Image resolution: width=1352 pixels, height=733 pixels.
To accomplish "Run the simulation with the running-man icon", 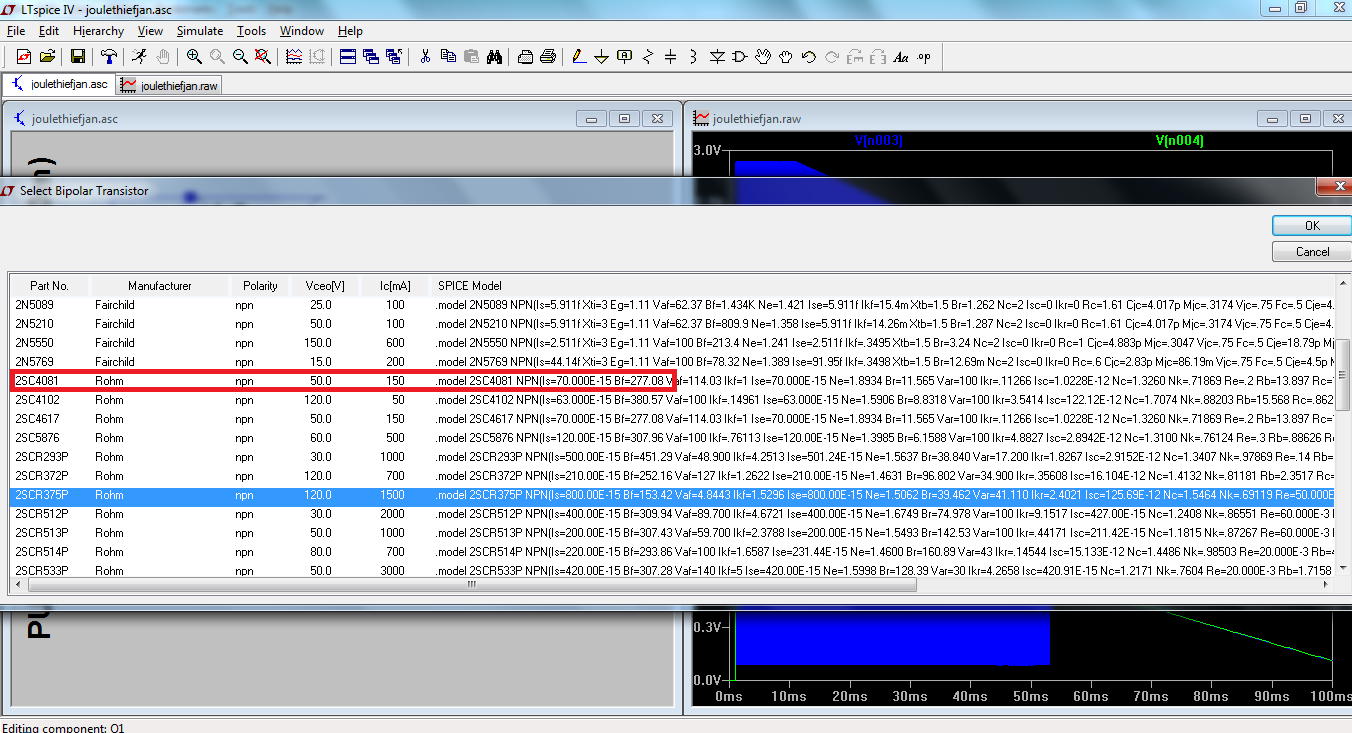I will point(139,56).
